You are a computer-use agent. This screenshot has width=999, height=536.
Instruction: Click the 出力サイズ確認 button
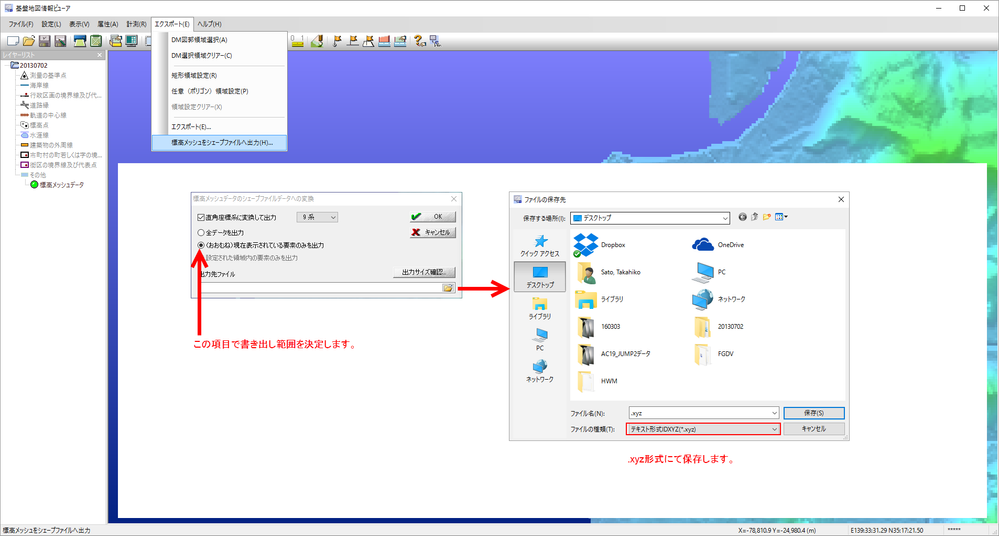coord(424,272)
